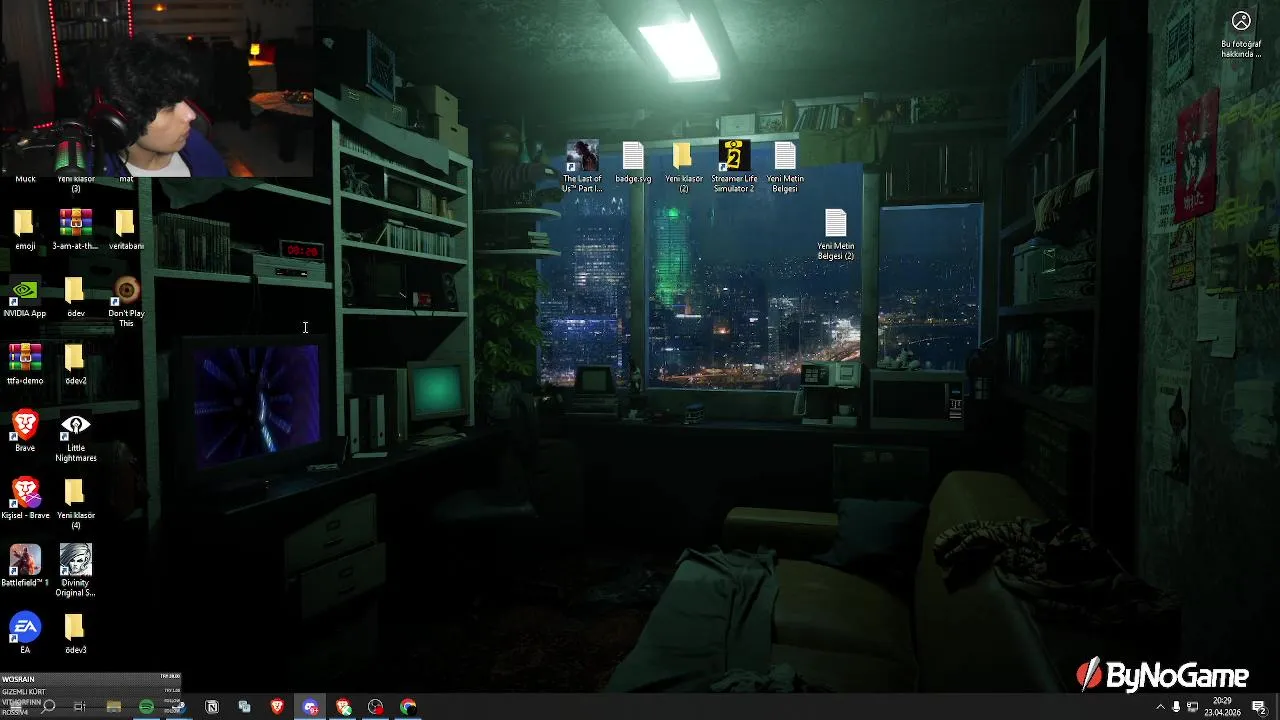Select The Last of Us Part I shortcut

point(582,166)
